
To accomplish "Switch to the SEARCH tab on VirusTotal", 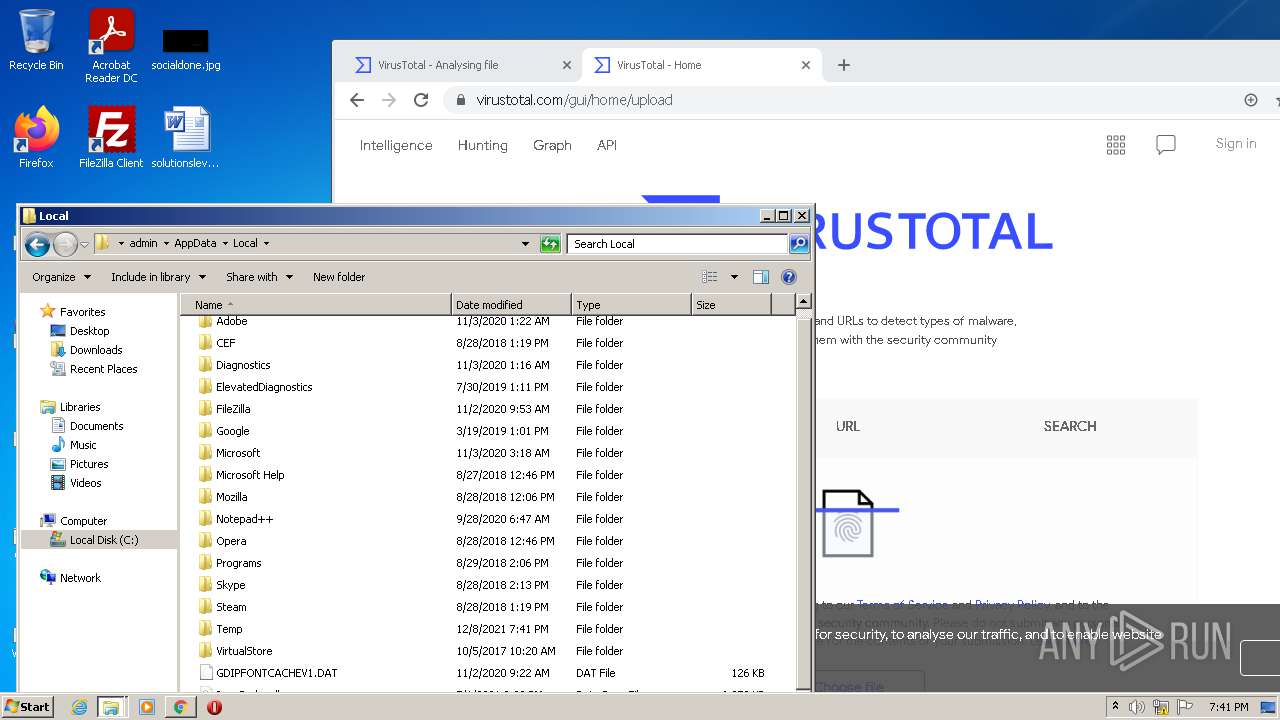I will 1070,426.
